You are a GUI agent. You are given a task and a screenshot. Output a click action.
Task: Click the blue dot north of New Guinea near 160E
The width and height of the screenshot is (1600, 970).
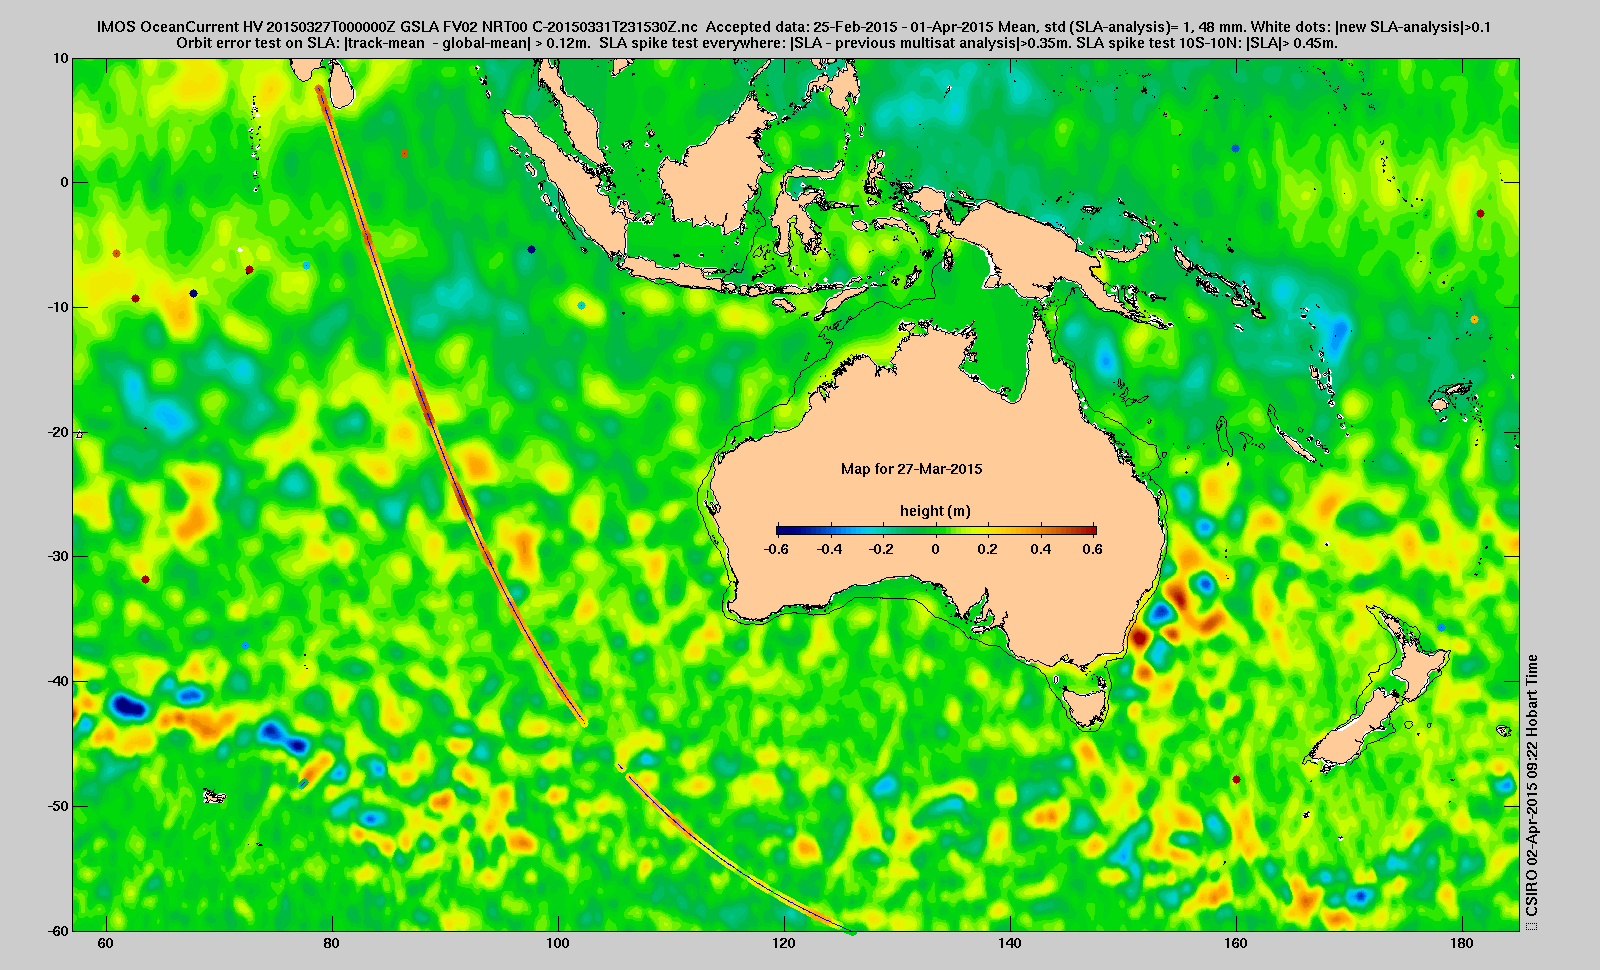(1235, 148)
